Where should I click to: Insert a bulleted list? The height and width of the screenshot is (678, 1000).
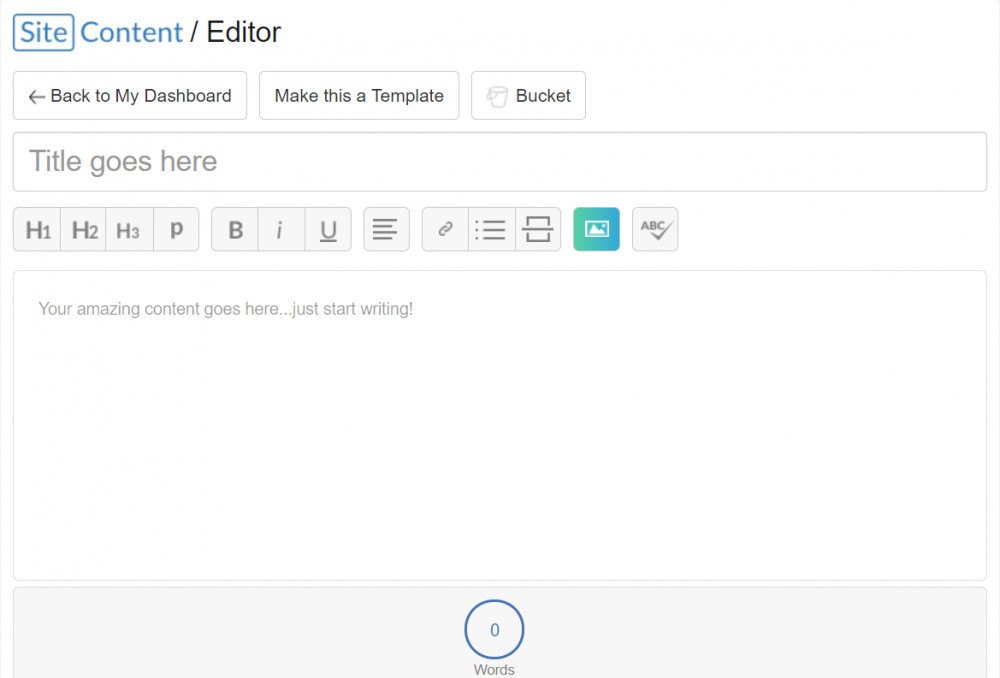[x=491, y=230]
